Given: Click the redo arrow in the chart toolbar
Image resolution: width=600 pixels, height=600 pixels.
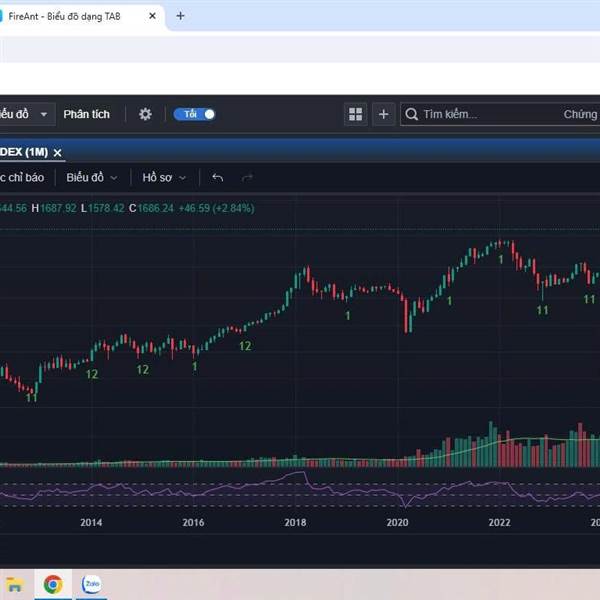Looking at the screenshot, I should click(x=247, y=177).
